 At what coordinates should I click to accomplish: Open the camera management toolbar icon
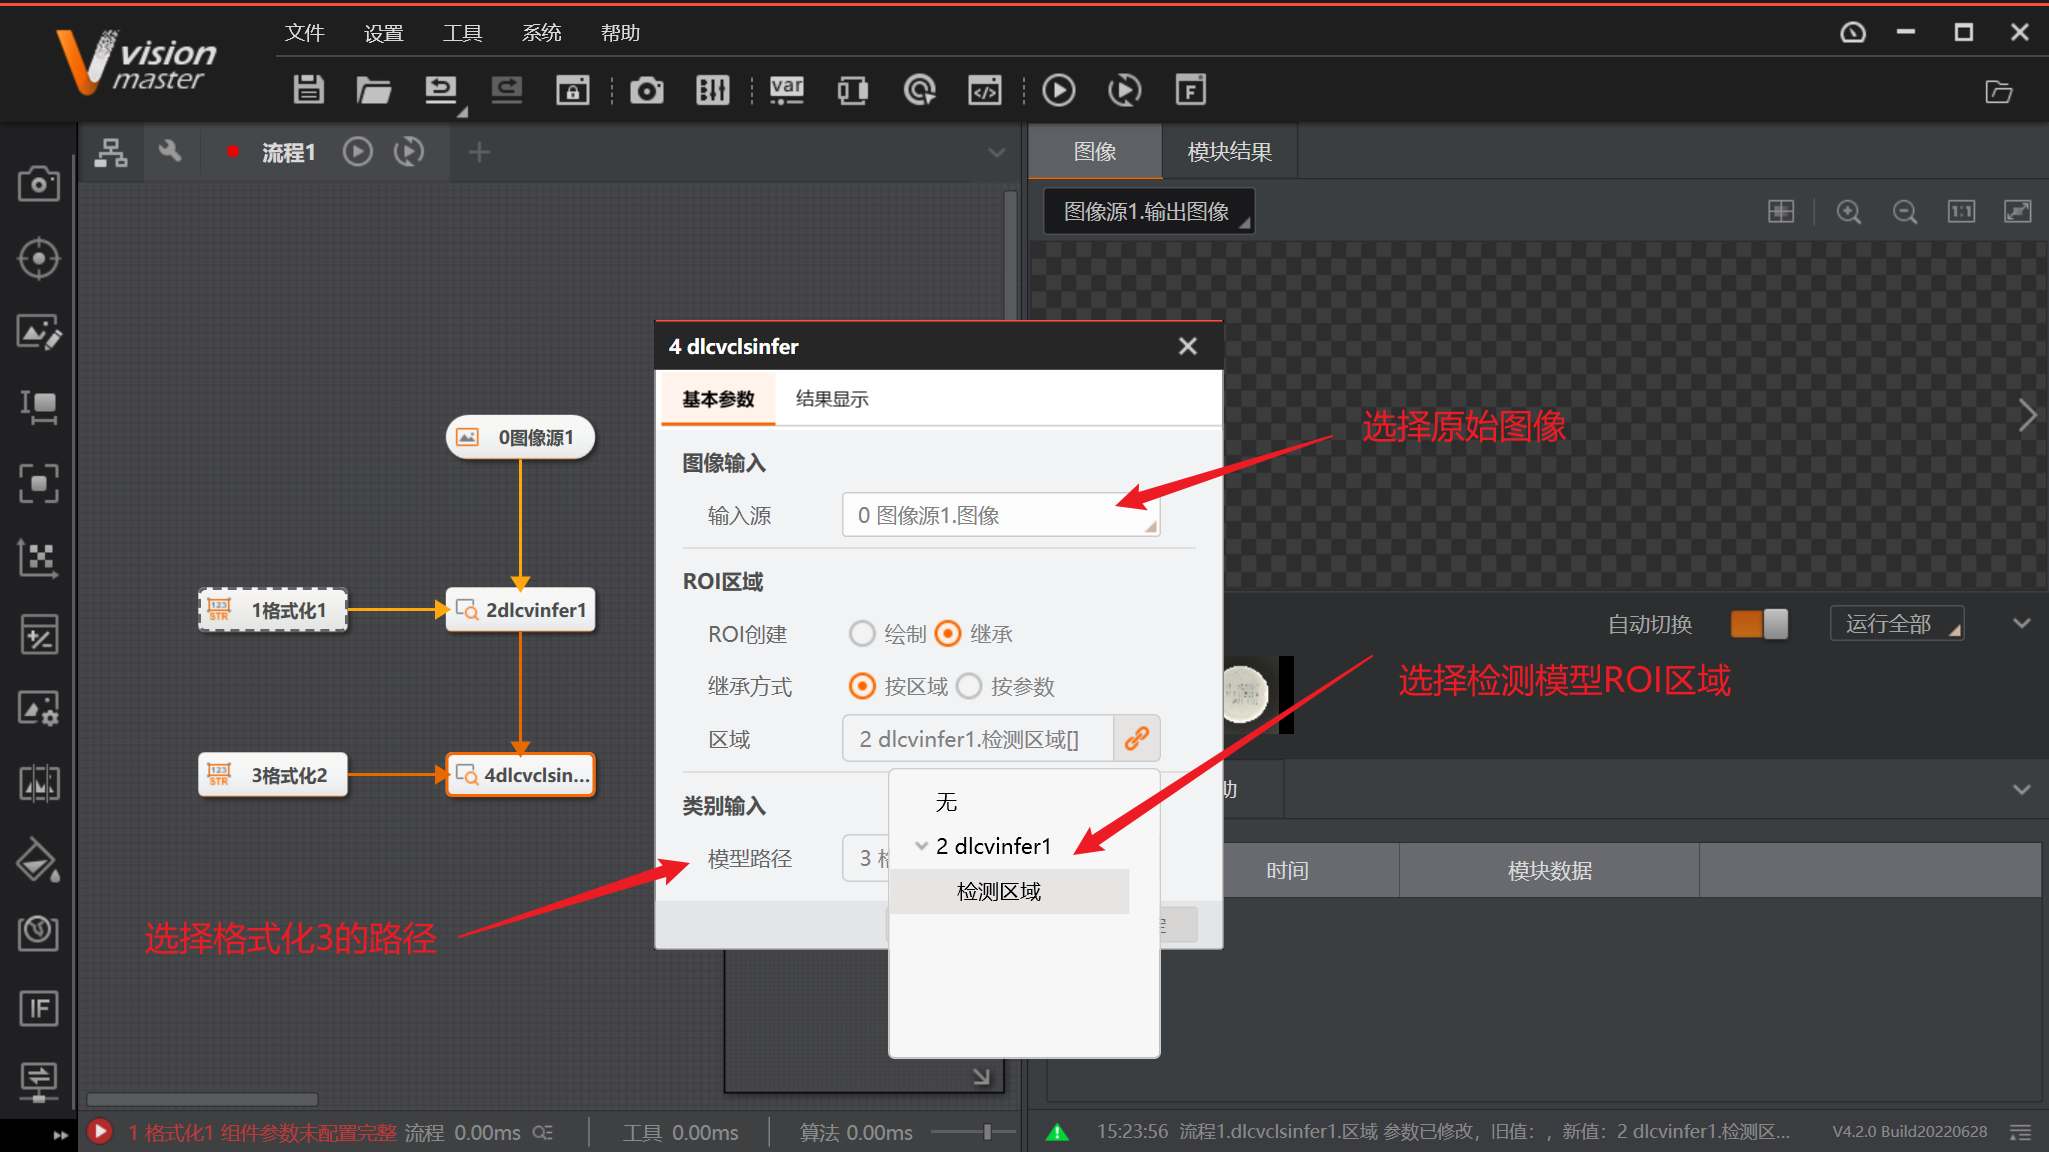646,90
